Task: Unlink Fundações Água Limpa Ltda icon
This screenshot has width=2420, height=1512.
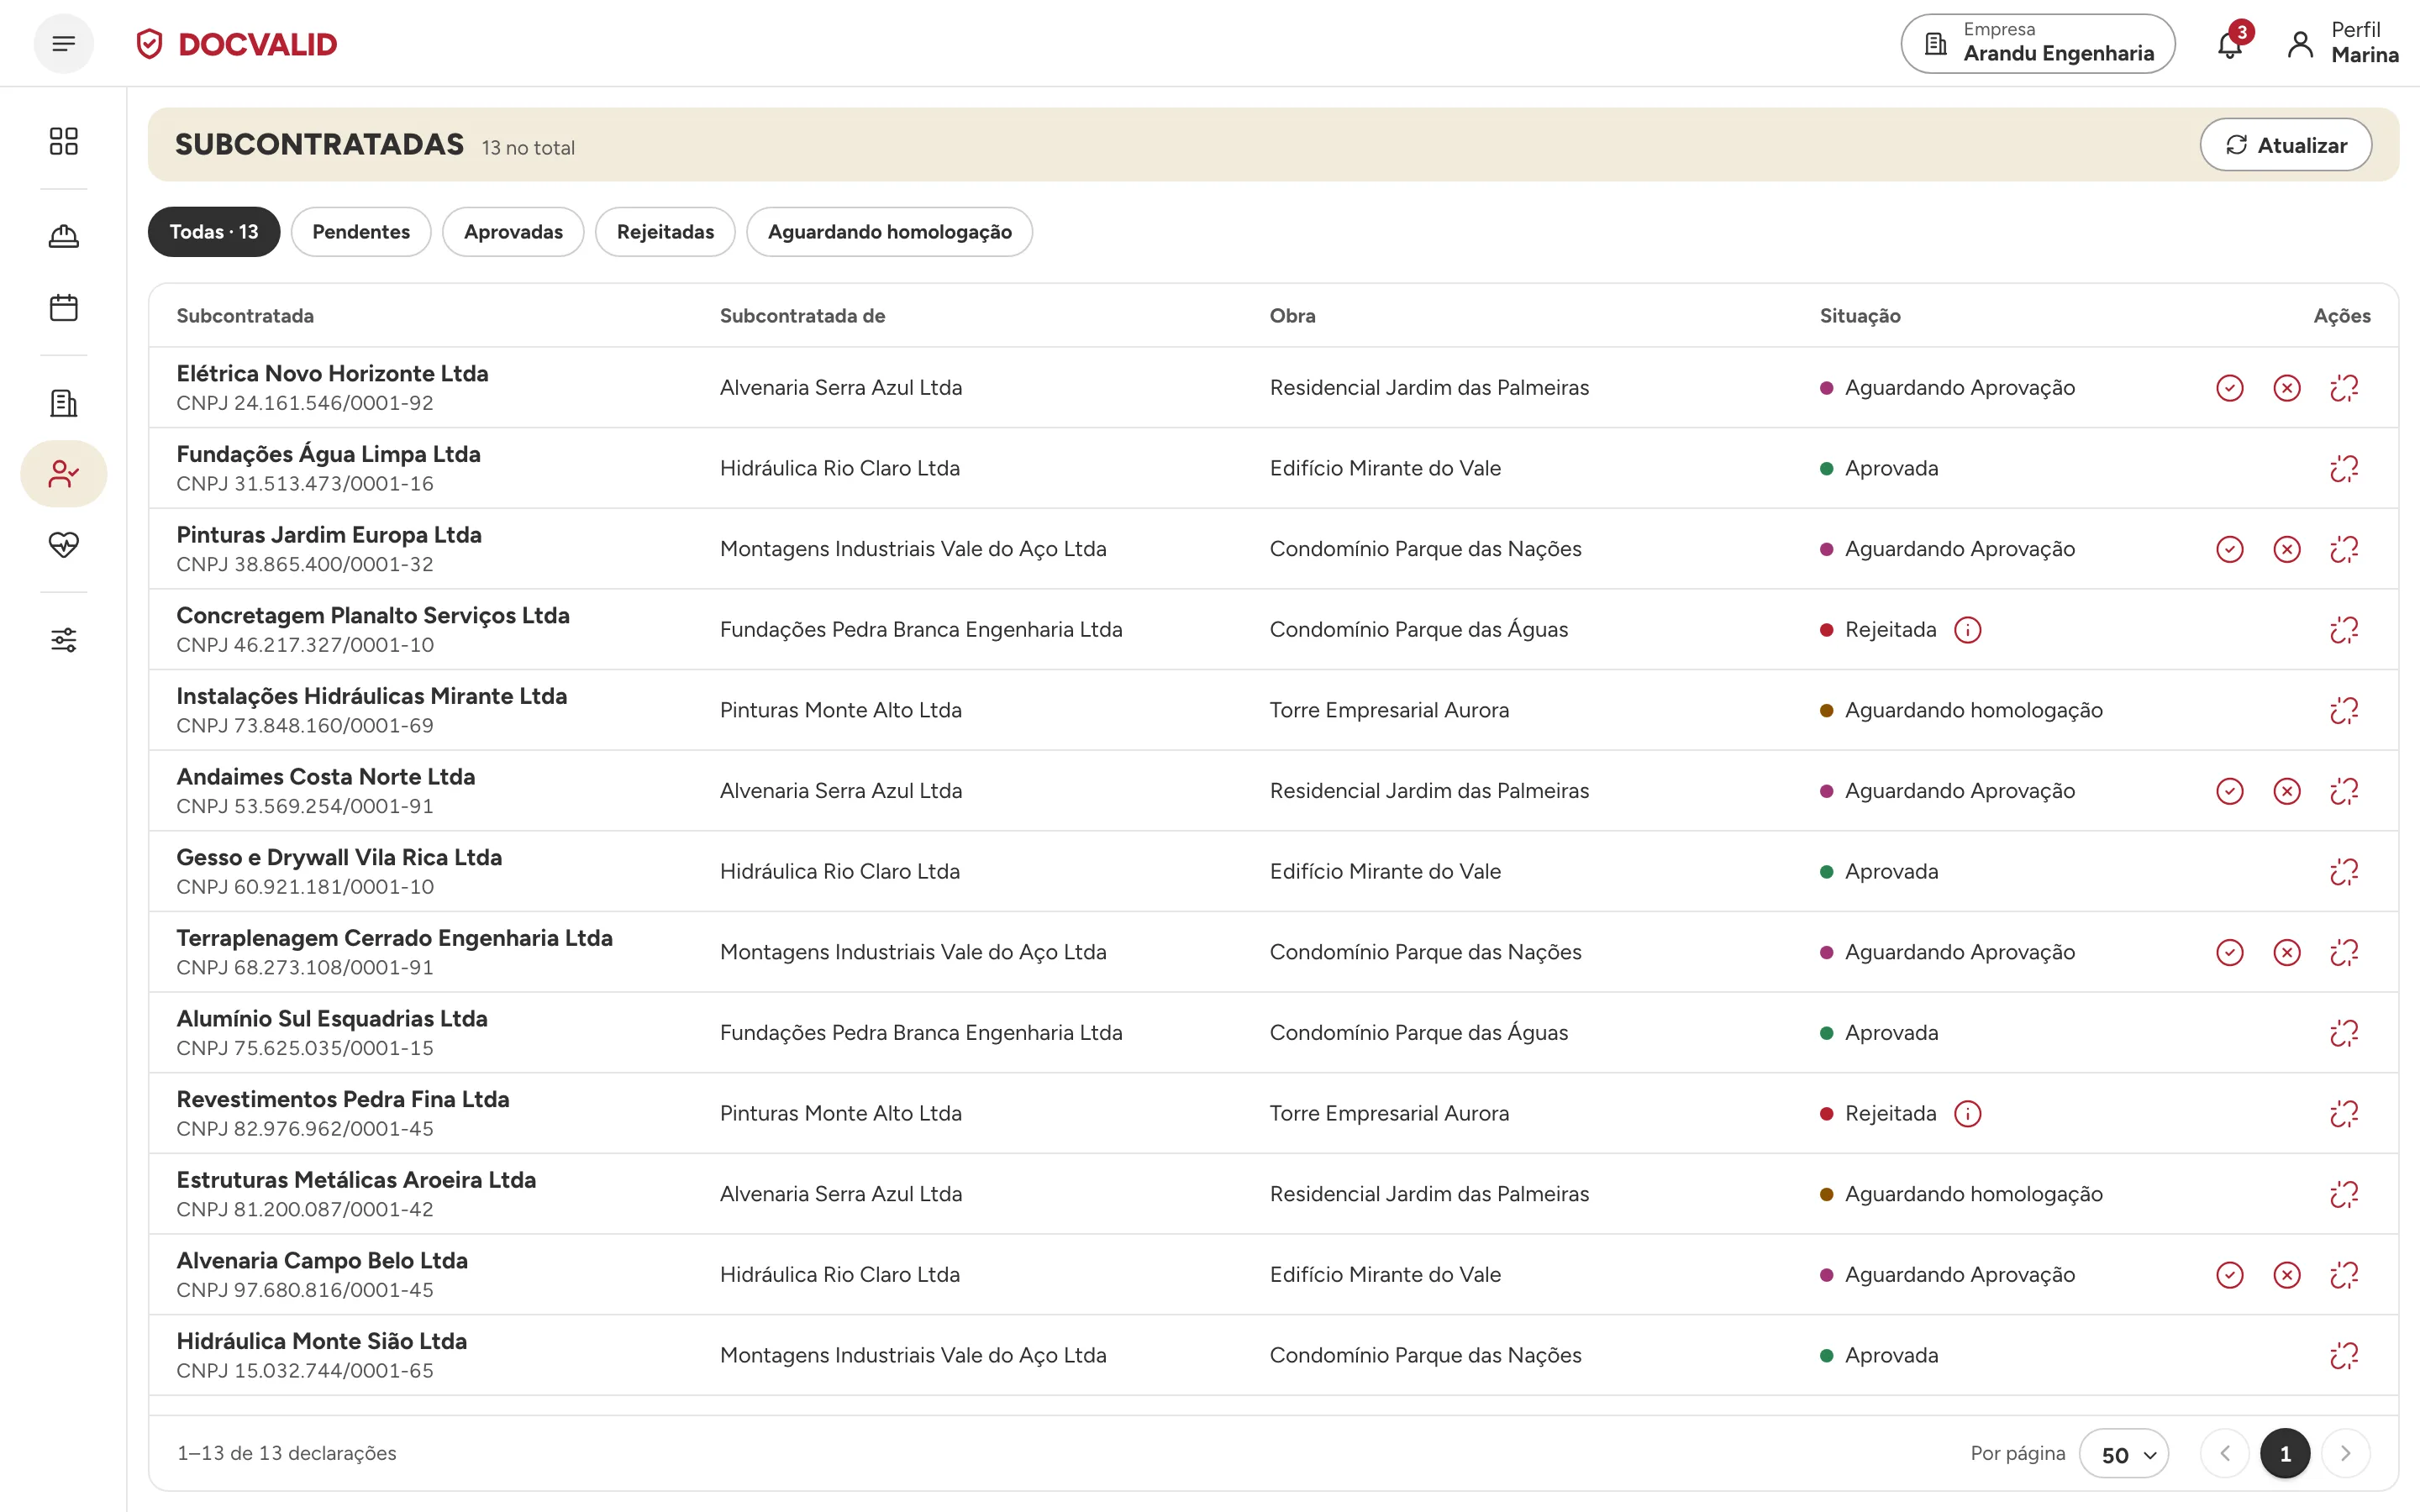Action: point(2344,468)
